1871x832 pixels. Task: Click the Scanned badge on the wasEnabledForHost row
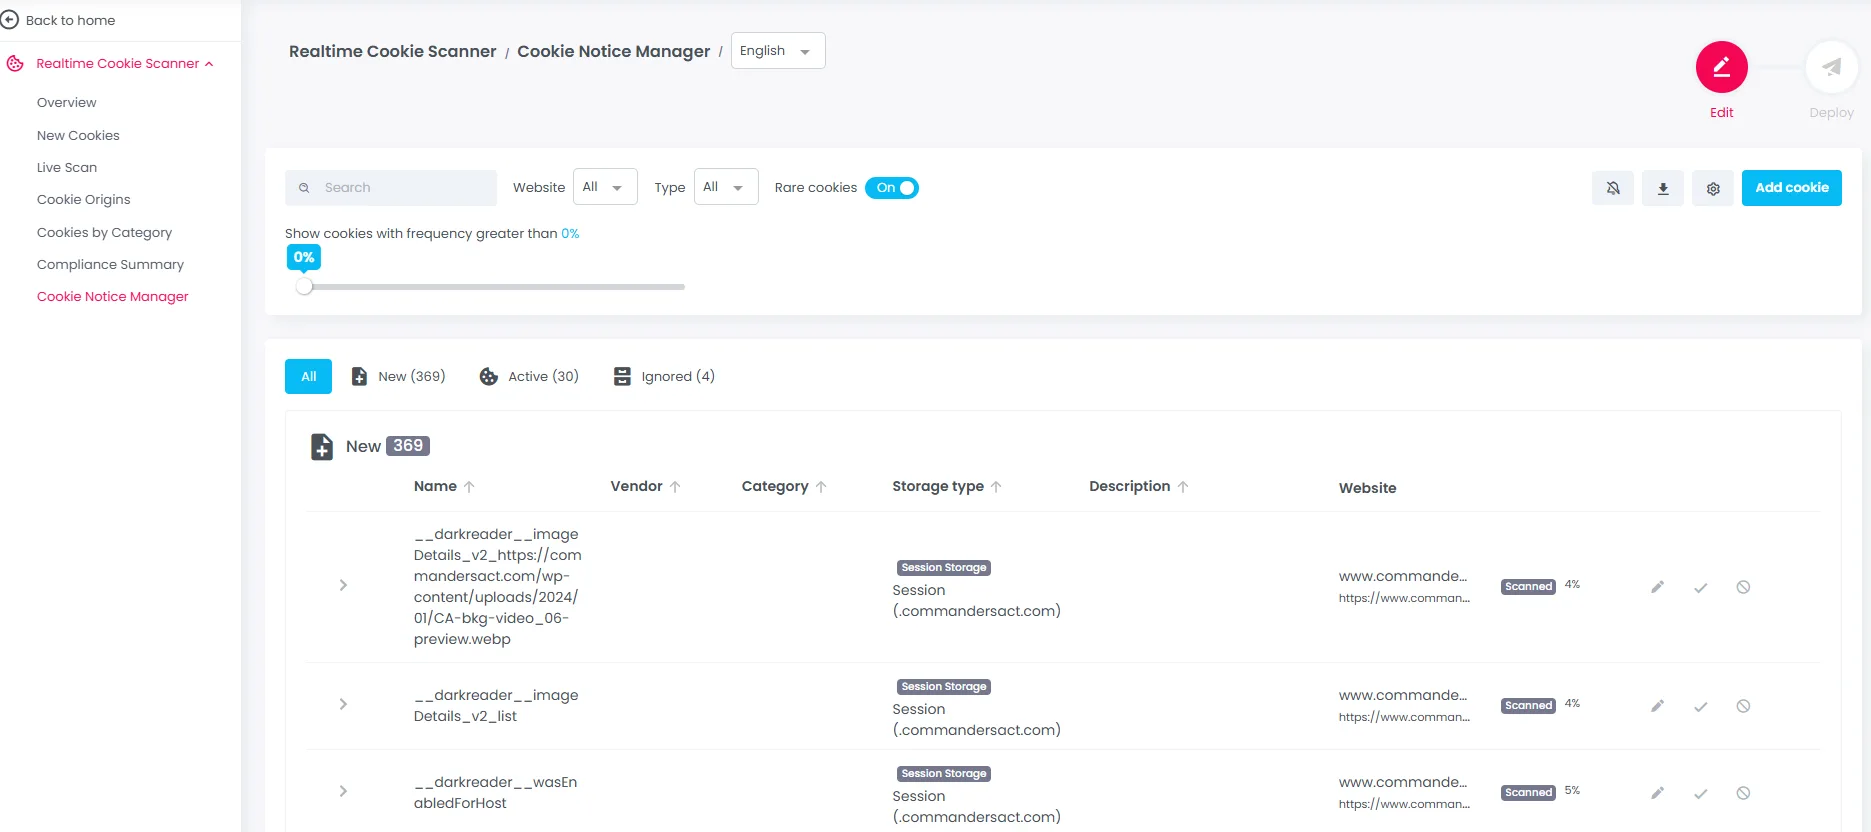pos(1528,793)
